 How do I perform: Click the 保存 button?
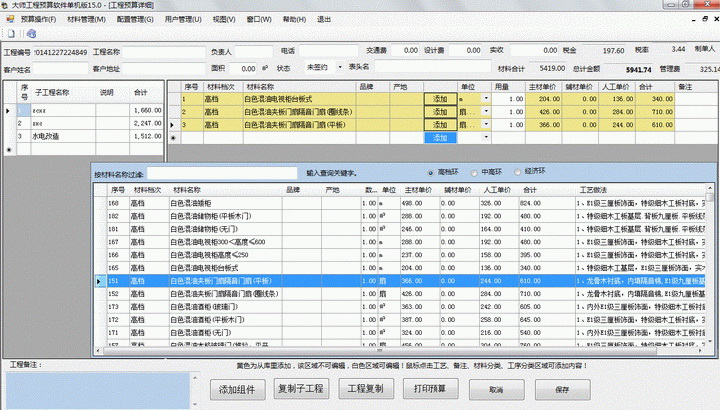(x=562, y=390)
